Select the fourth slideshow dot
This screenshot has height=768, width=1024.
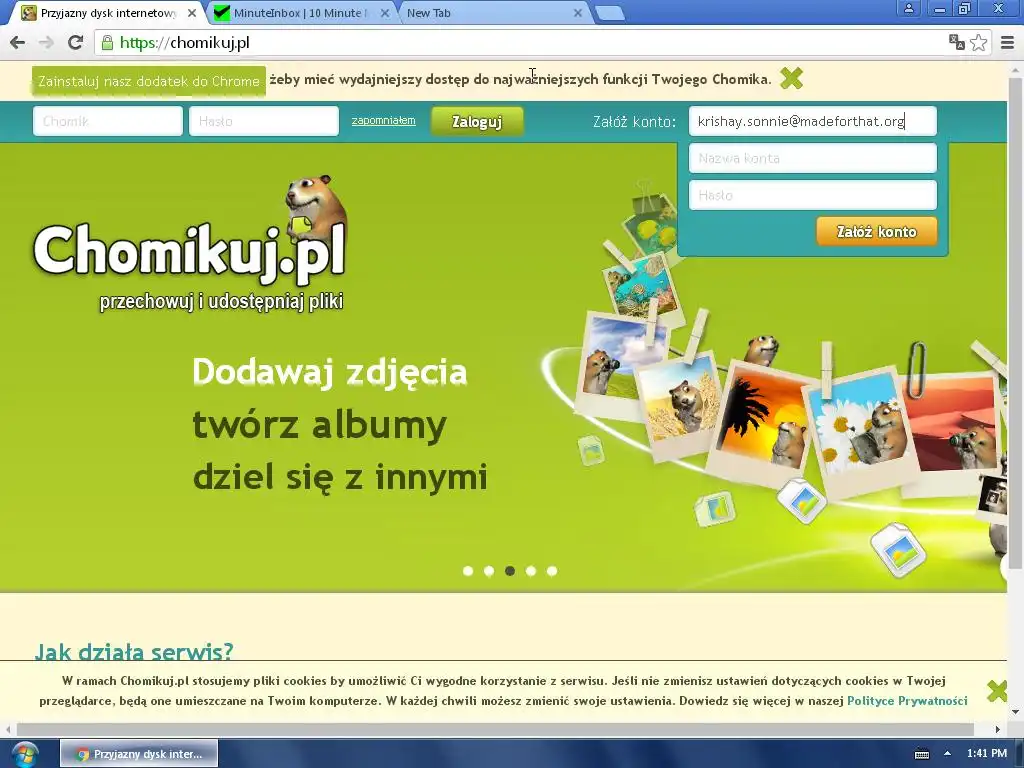(531, 571)
